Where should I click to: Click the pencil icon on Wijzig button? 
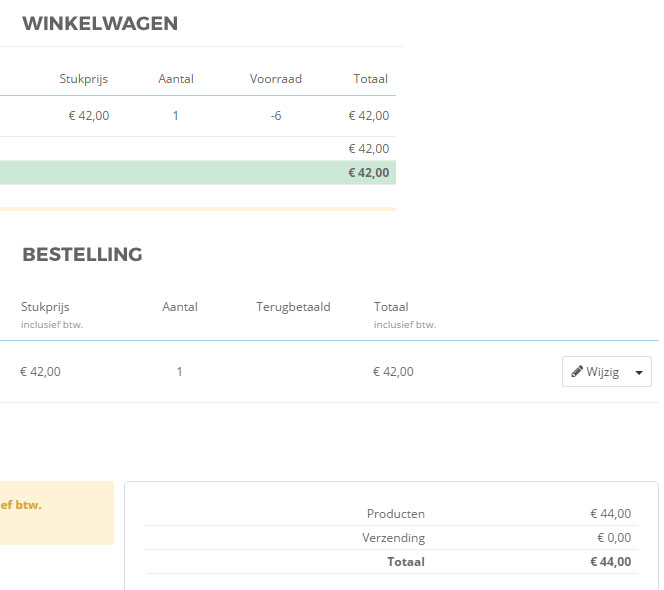pos(577,372)
